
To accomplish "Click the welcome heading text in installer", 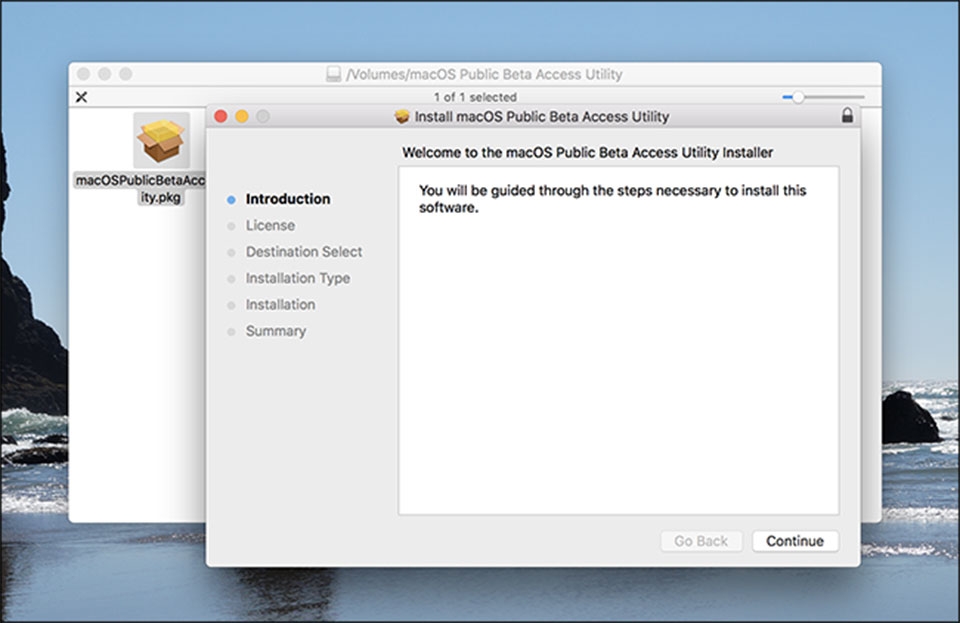I will point(587,152).
